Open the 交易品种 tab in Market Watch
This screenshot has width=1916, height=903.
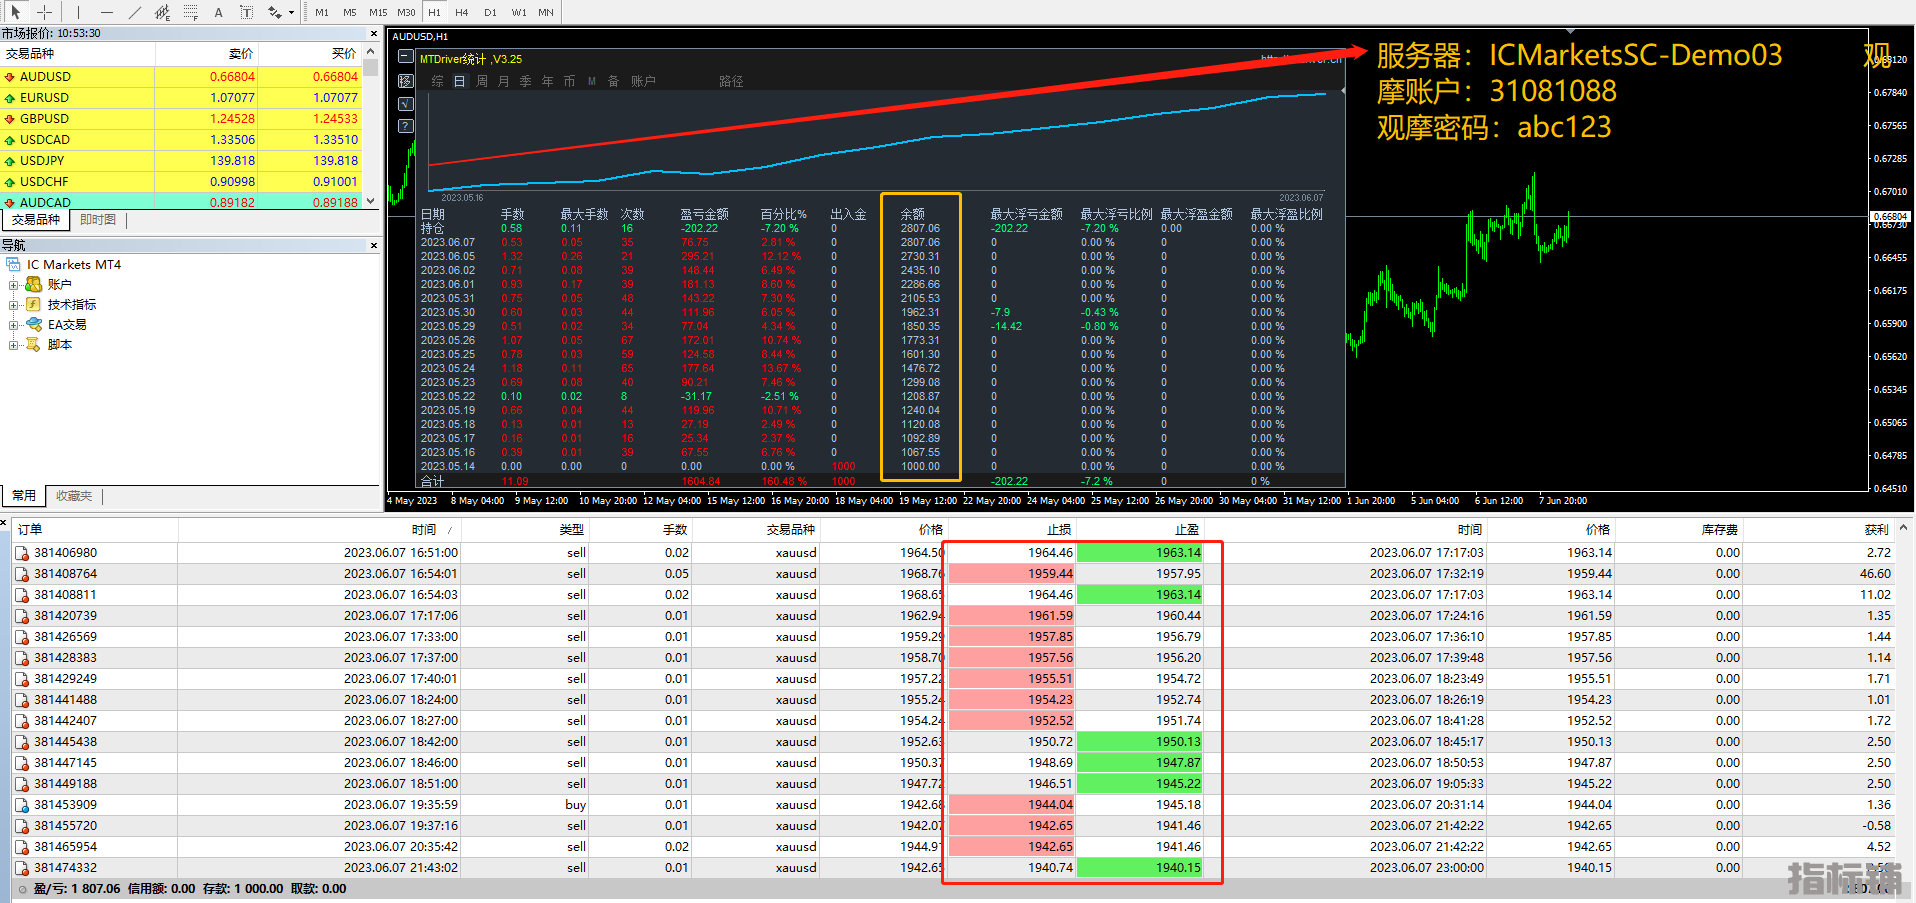point(36,220)
